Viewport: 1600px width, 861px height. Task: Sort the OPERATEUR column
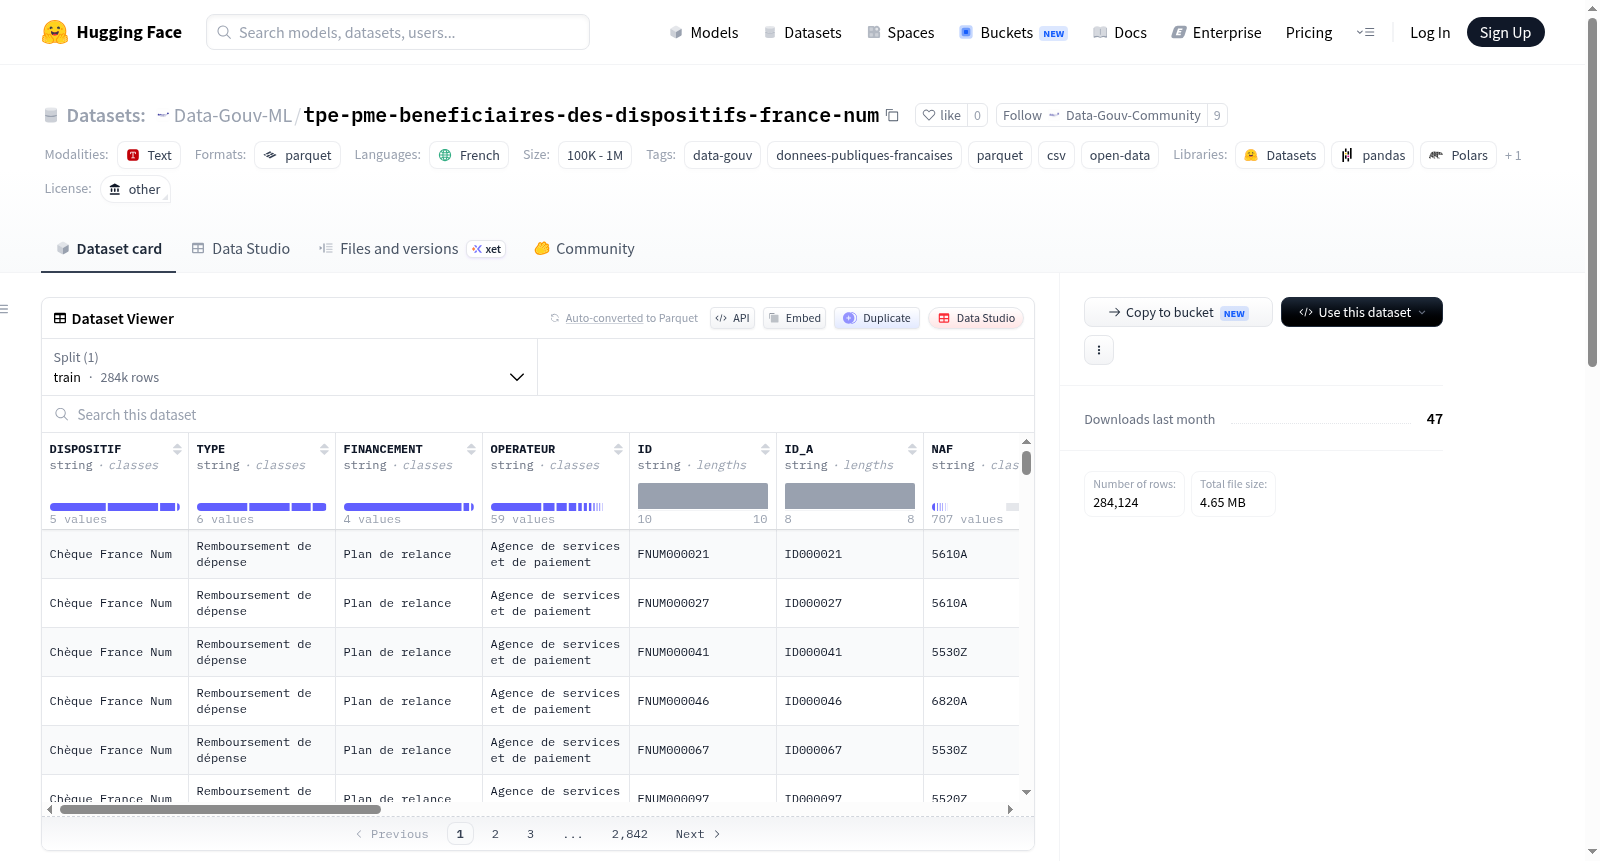point(618,450)
